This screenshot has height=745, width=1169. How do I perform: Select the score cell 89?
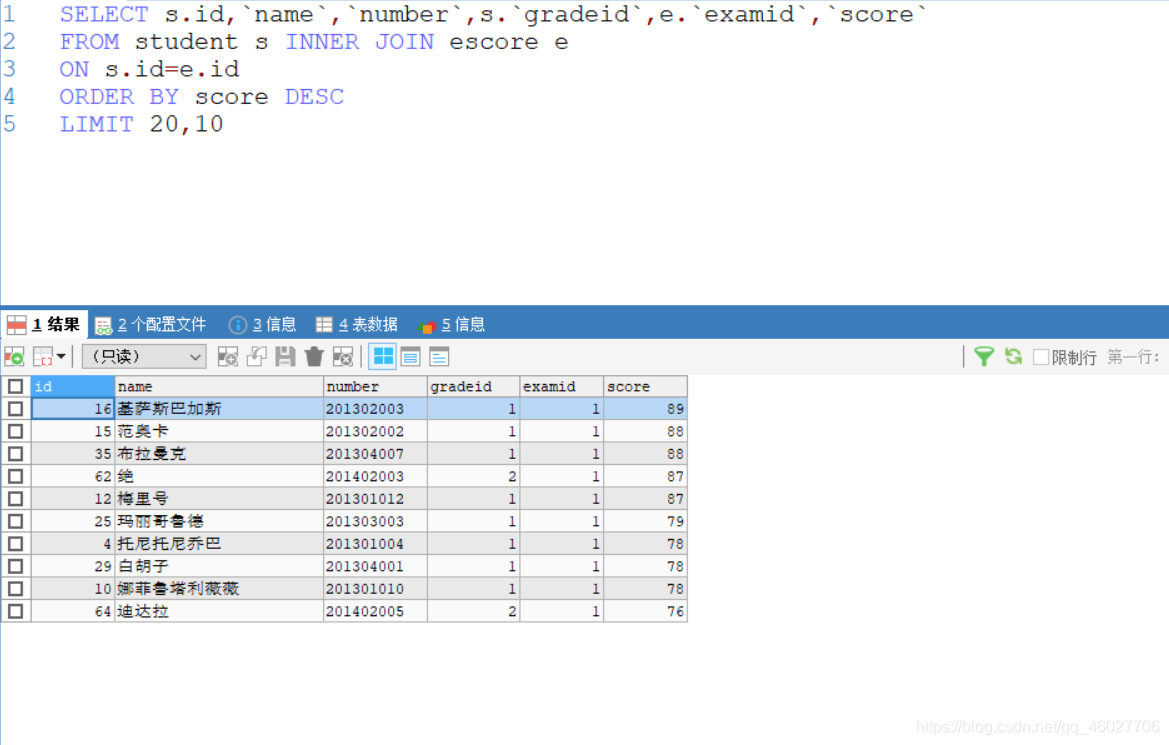[x=646, y=409]
